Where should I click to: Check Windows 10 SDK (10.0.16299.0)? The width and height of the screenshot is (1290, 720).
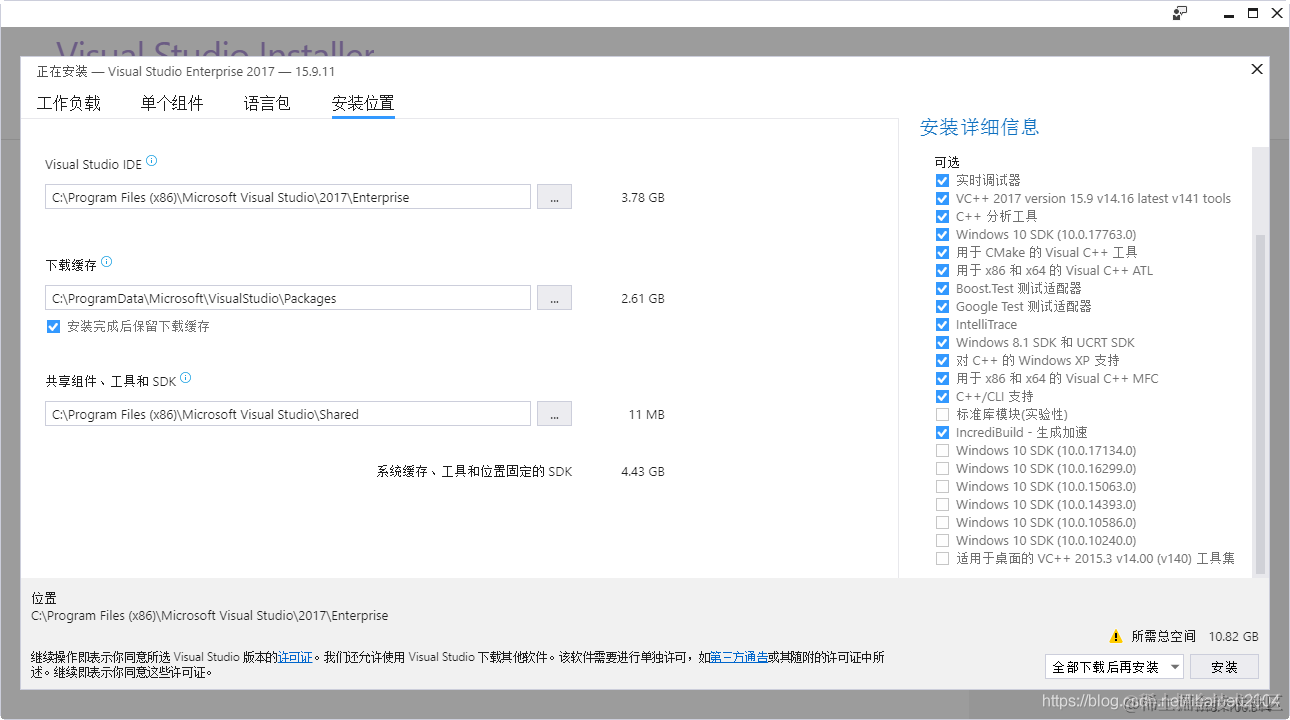pos(942,468)
